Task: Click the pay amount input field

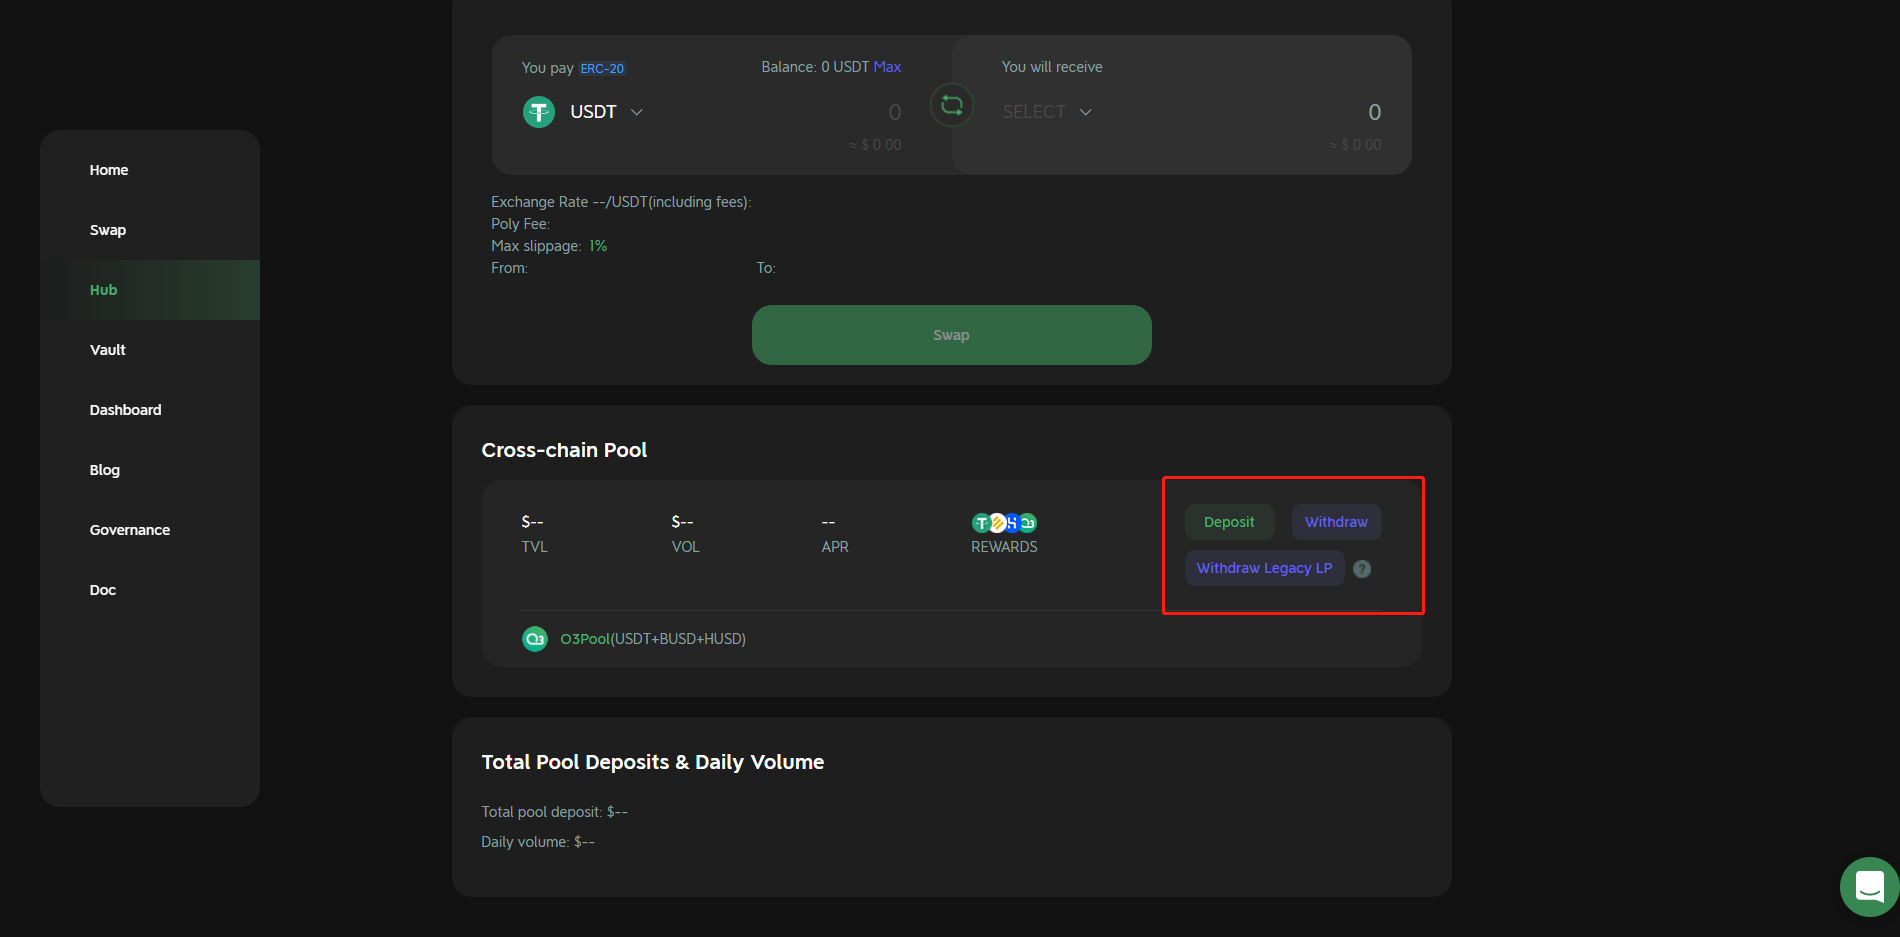Action: 800,113
